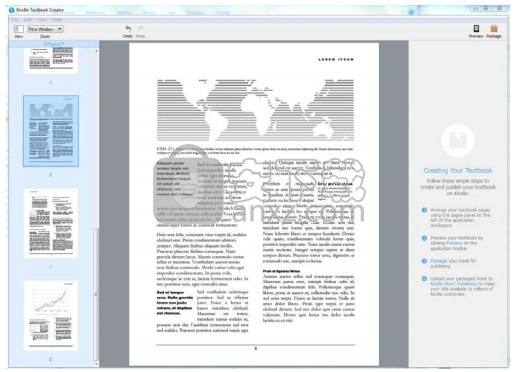Click the Package toolbar icon
Image resolution: width=522 pixels, height=372 pixels.
point(494,29)
